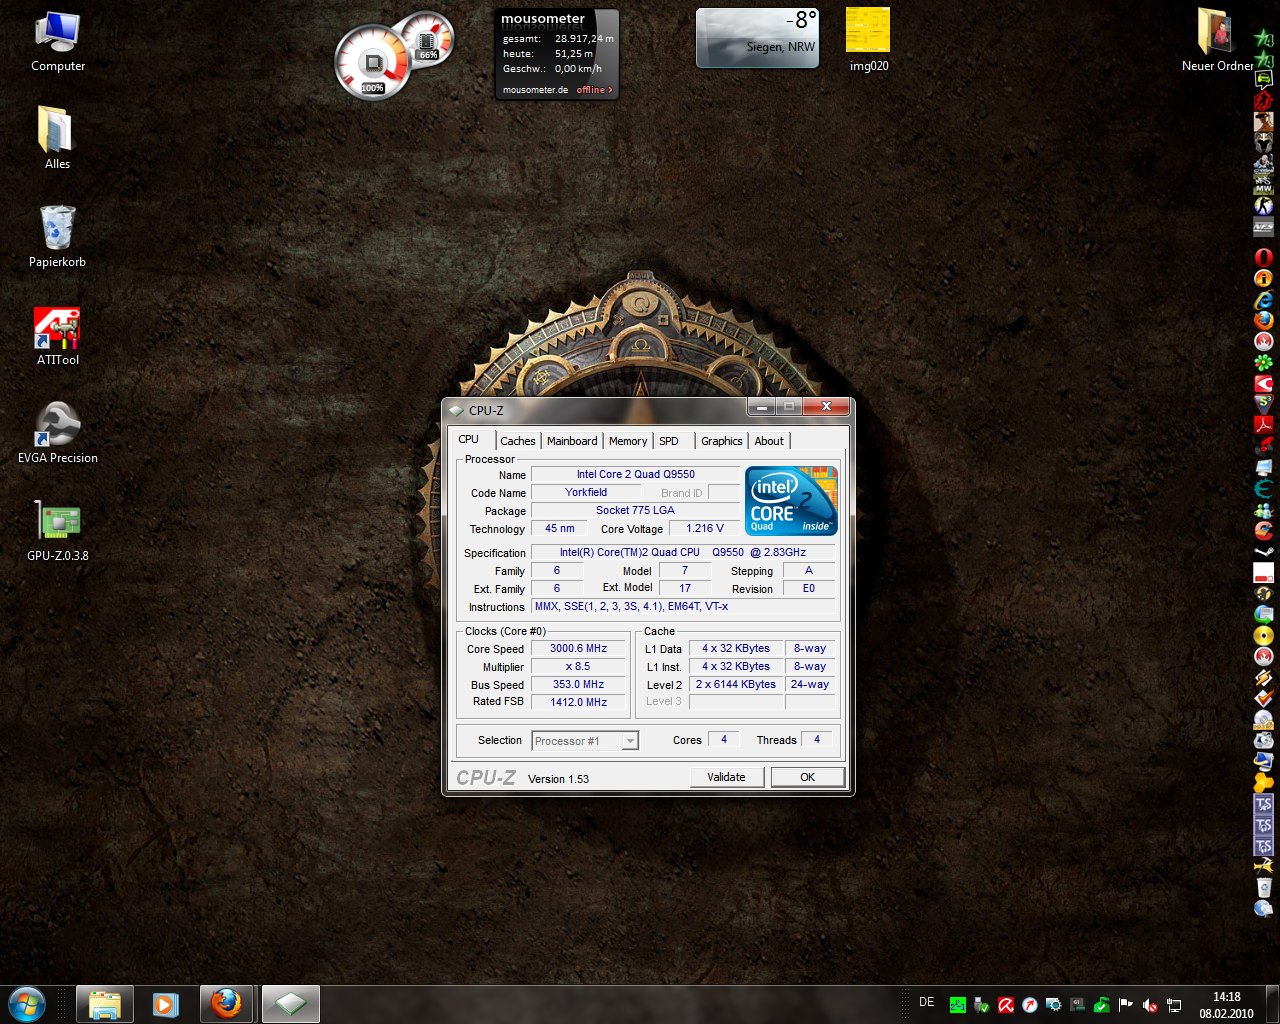This screenshot has height=1024, width=1280.
Task: Launch Internet Explorer from the side dock
Action: [1264, 299]
